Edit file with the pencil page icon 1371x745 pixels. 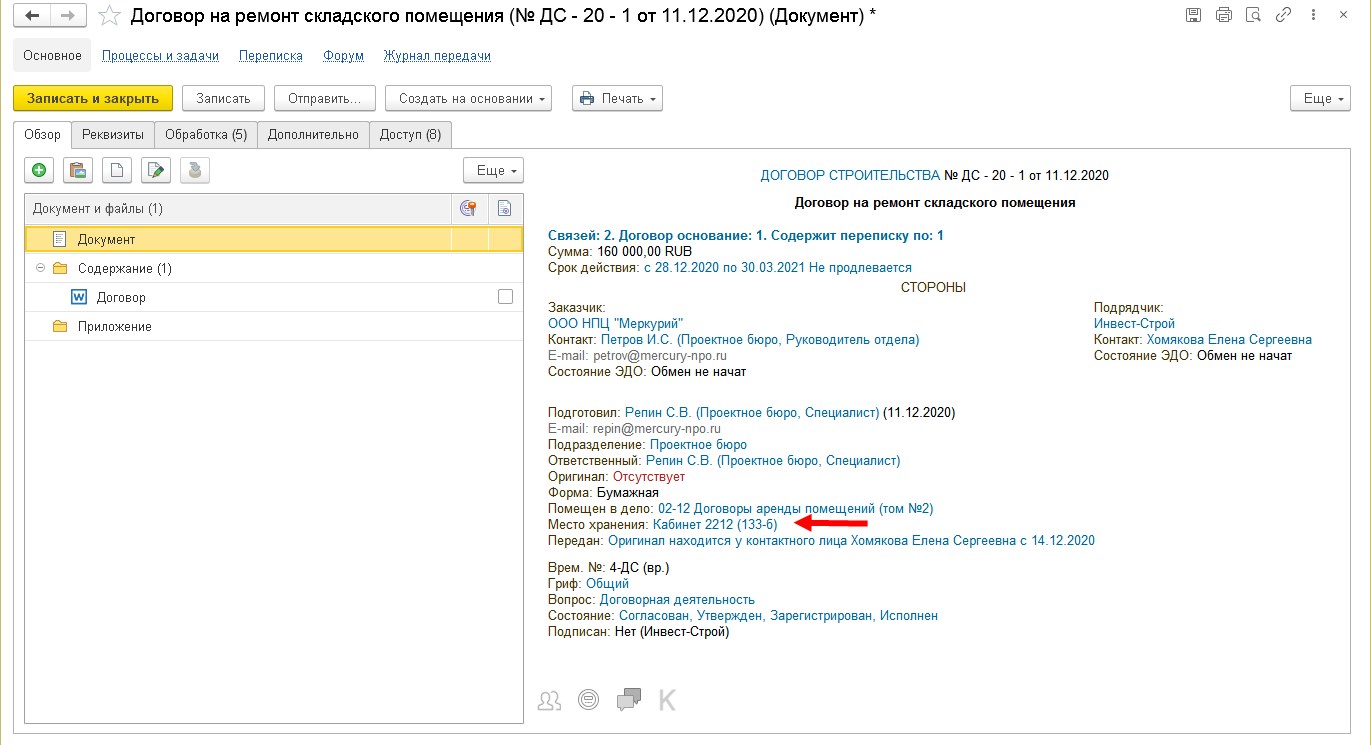pos(156,171)
